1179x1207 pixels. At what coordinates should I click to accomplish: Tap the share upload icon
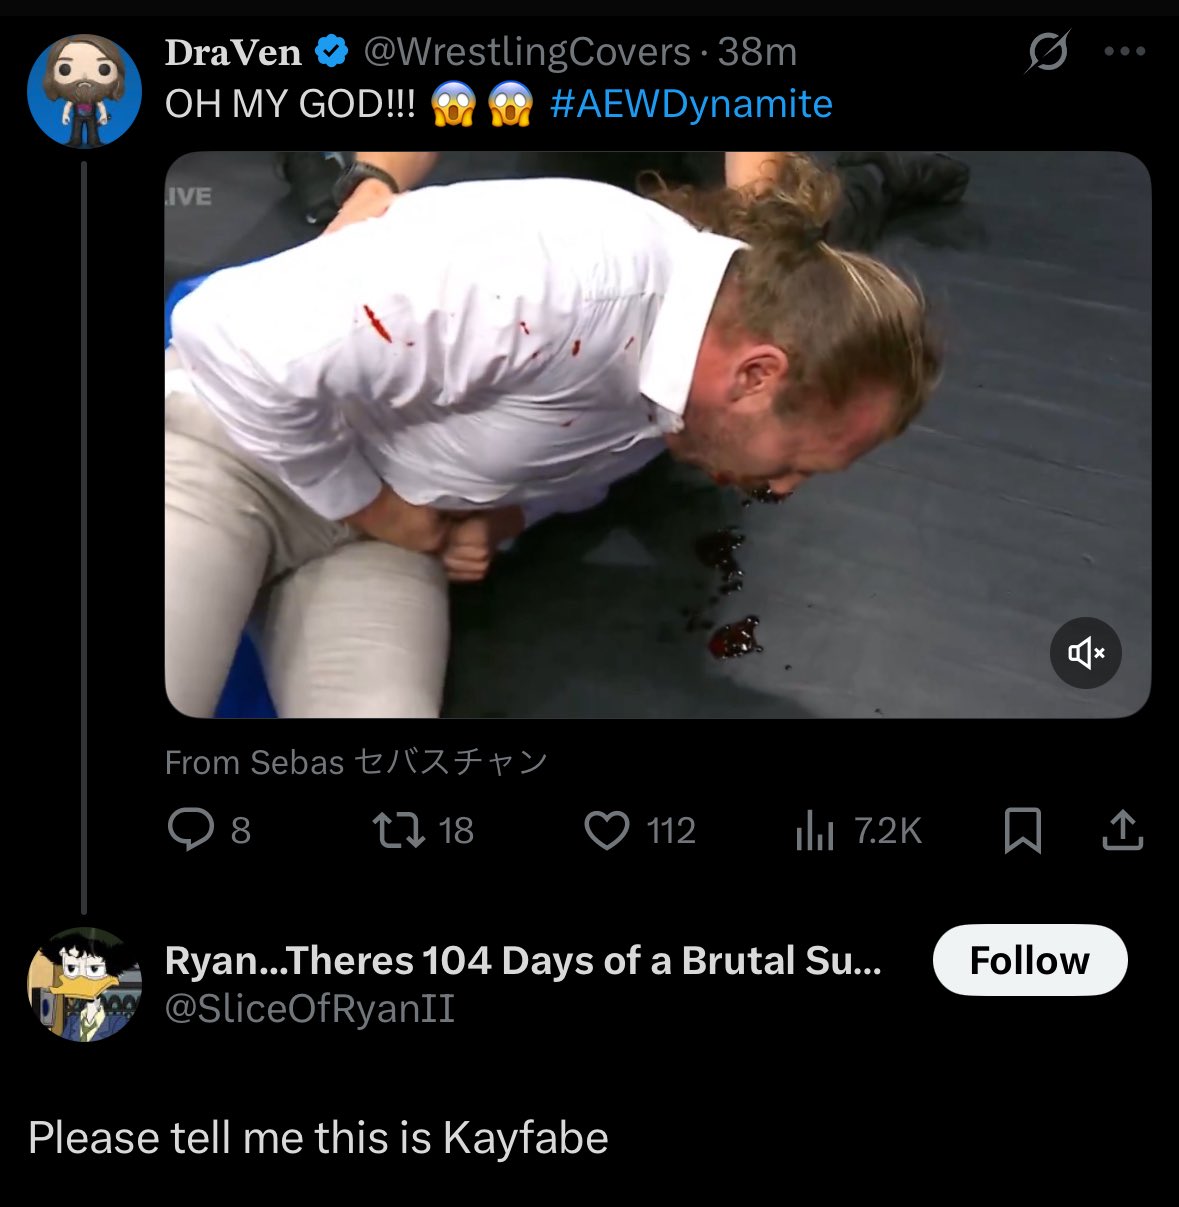(1122, 830)
